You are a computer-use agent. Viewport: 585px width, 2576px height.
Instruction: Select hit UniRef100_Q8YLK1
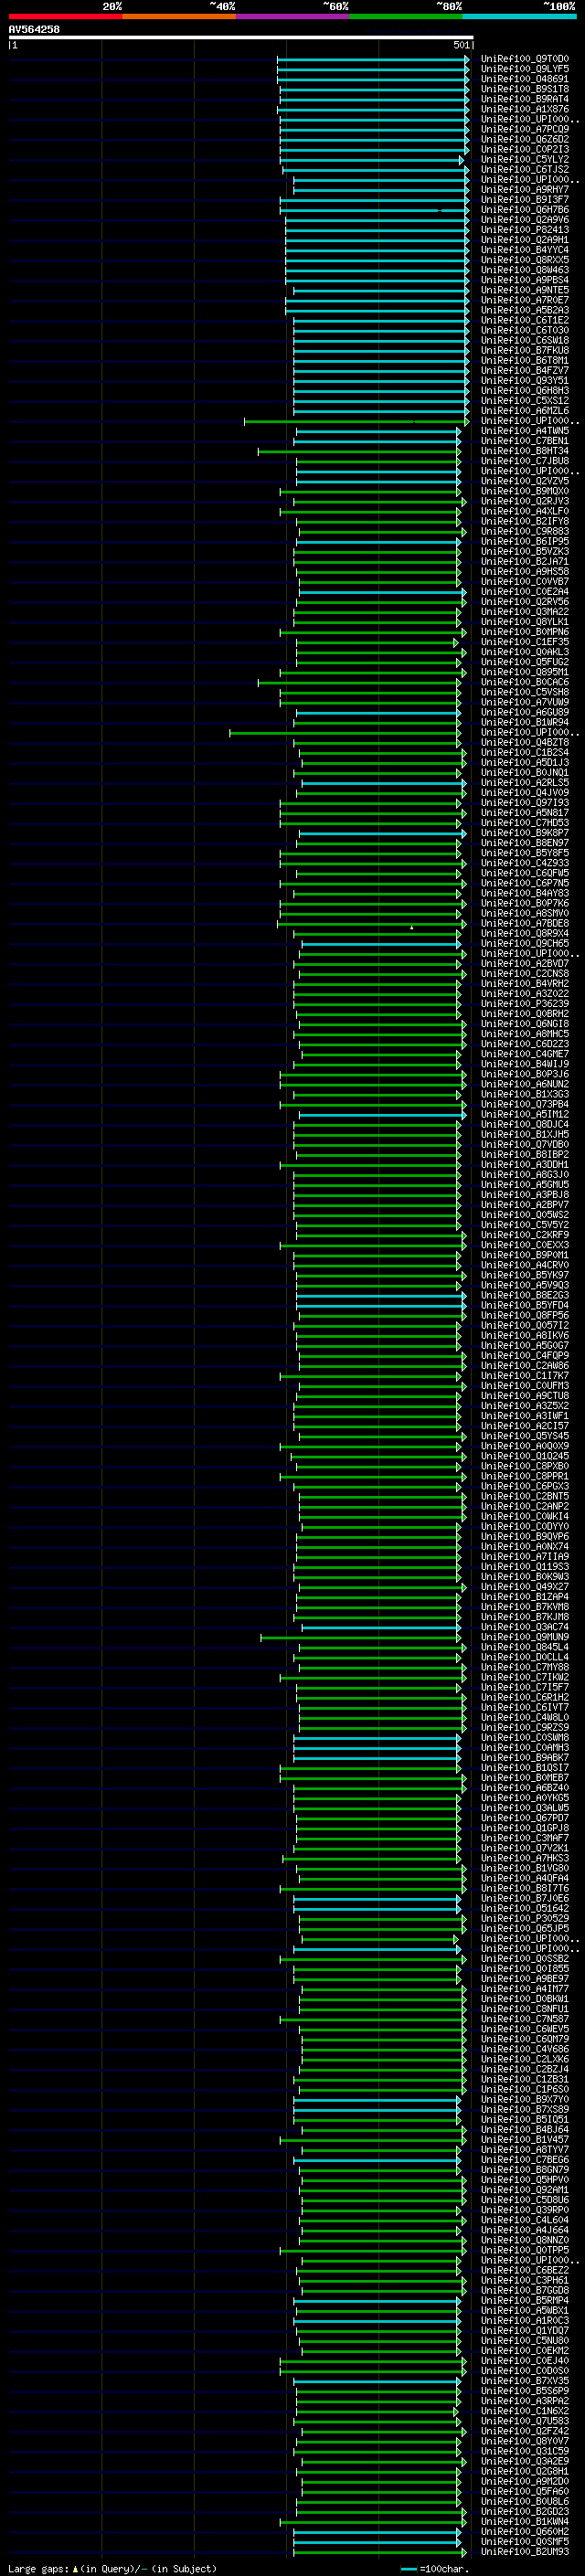pyautogui.click(x=524, y=621)
